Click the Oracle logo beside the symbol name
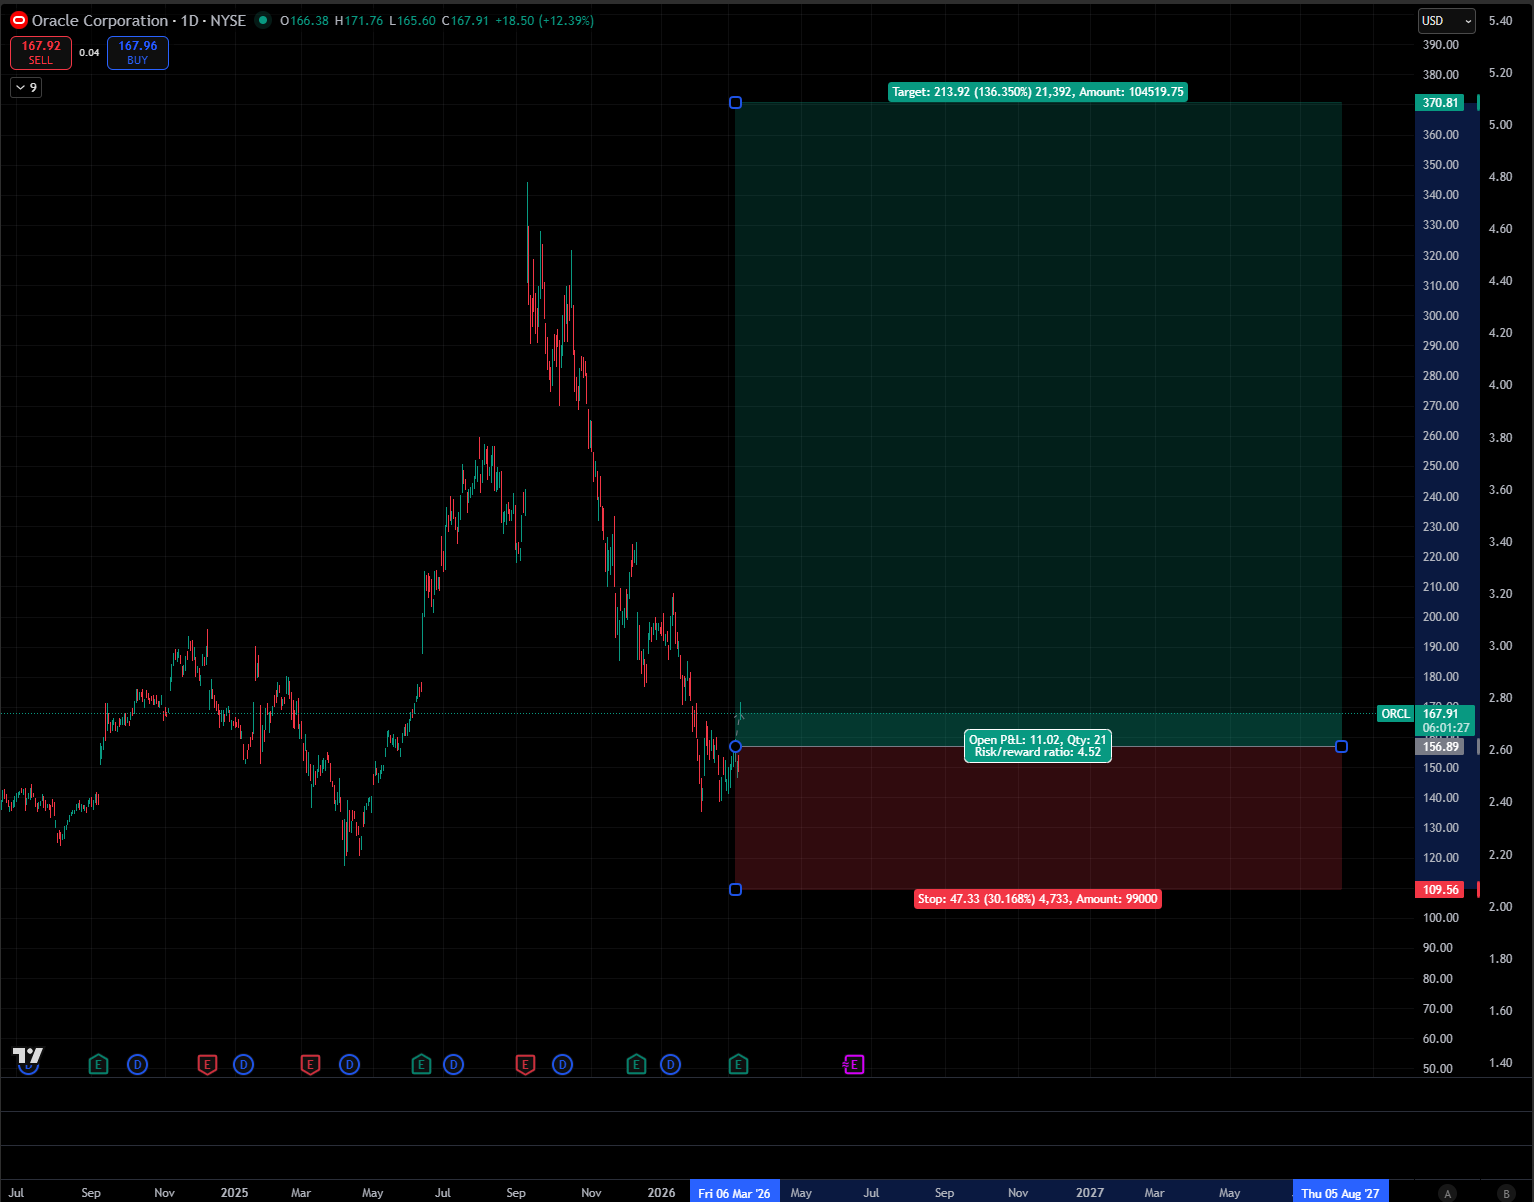Image resolution: width=1534 pixels, height=1202 pixels. pos(18,20)
